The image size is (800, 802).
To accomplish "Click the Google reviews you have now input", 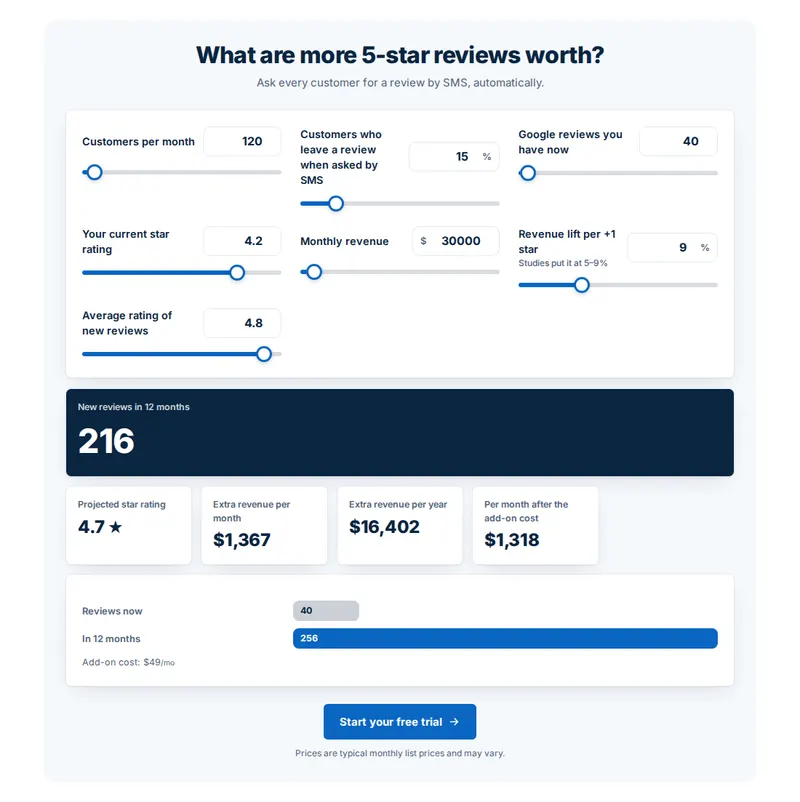I will tap(678, 142).
